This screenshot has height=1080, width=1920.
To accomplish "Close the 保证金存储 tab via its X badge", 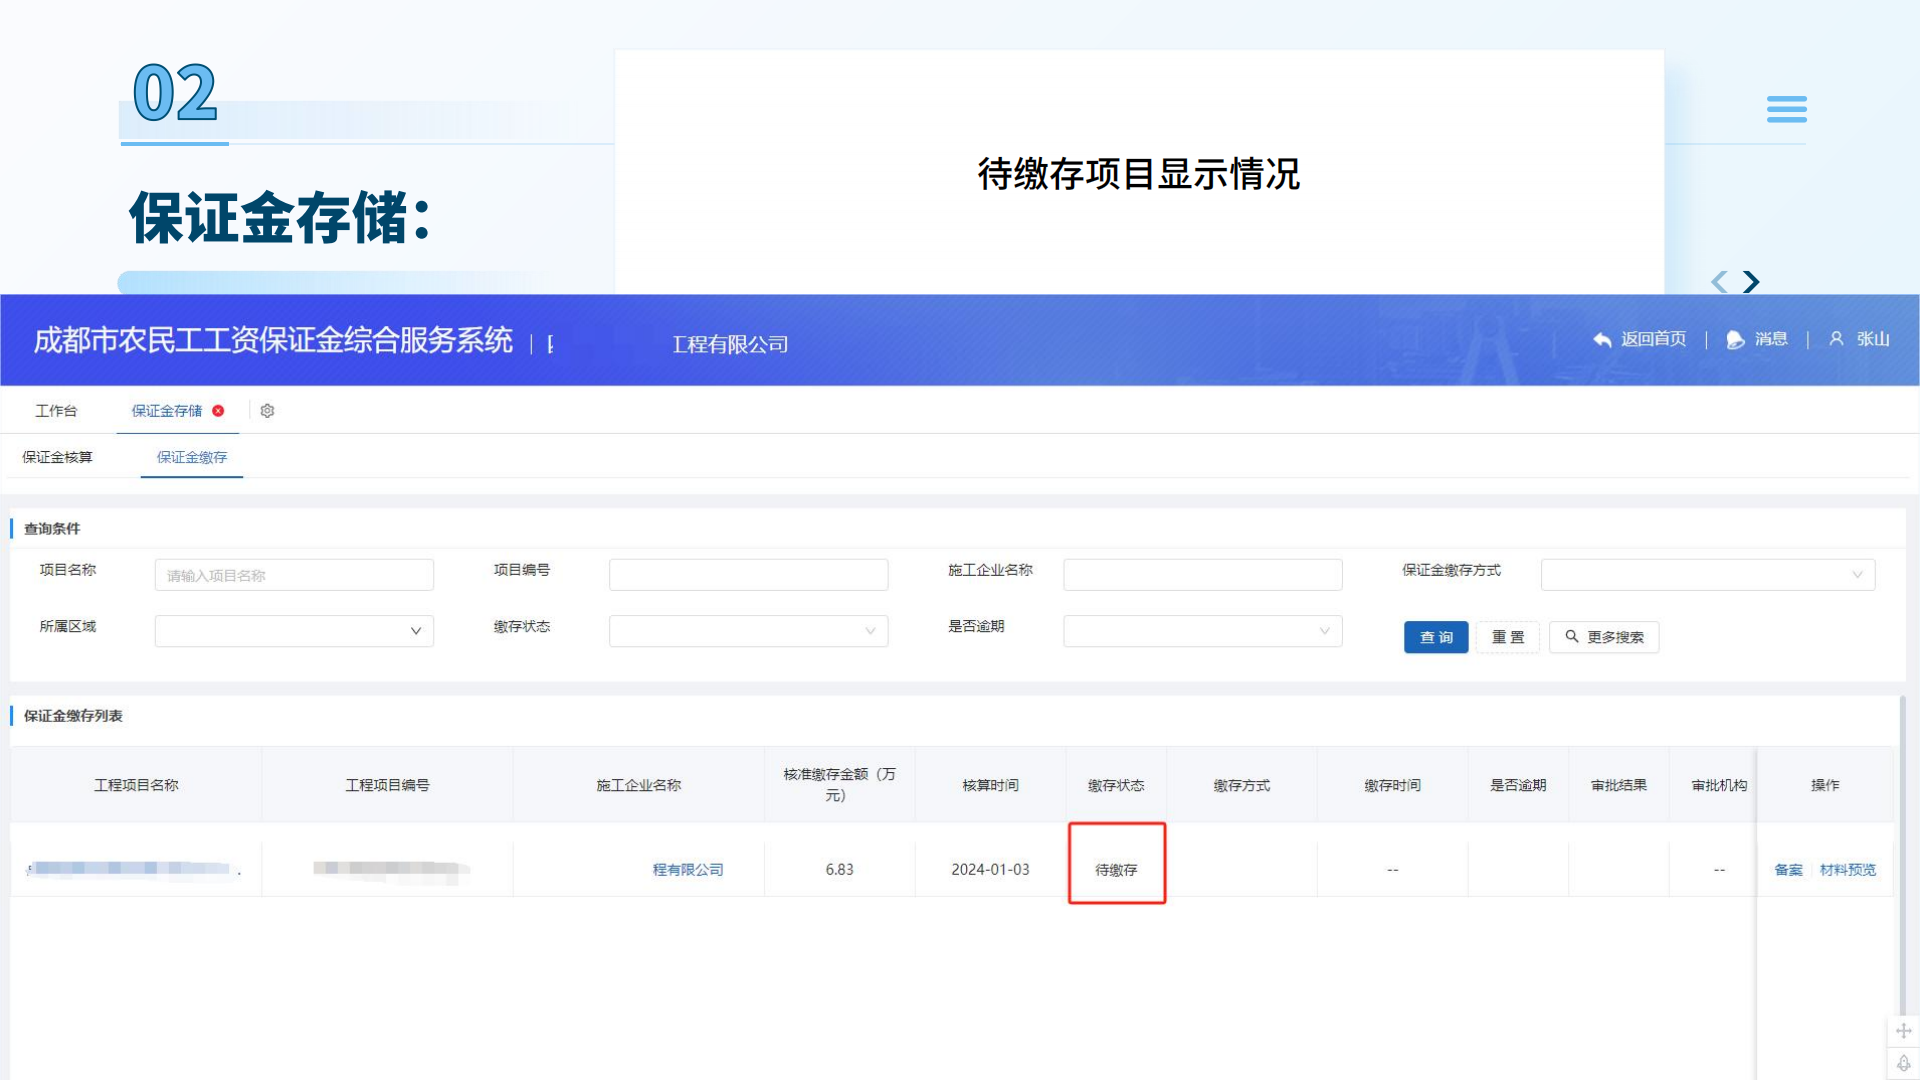I will (x=219, y=411).
